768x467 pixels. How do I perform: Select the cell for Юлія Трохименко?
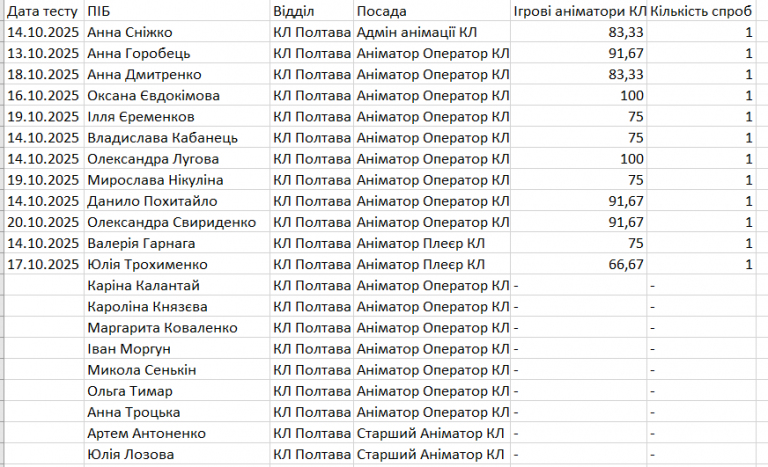[147, 264]
